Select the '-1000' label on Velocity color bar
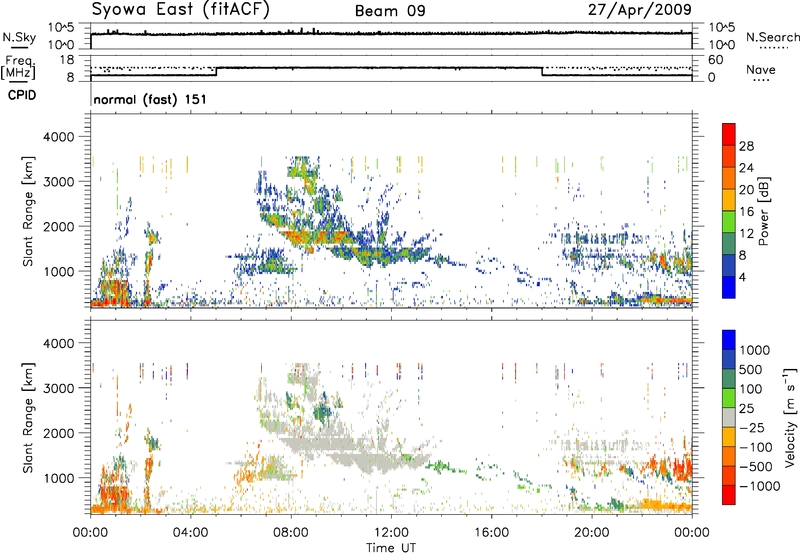 (760, 486)
